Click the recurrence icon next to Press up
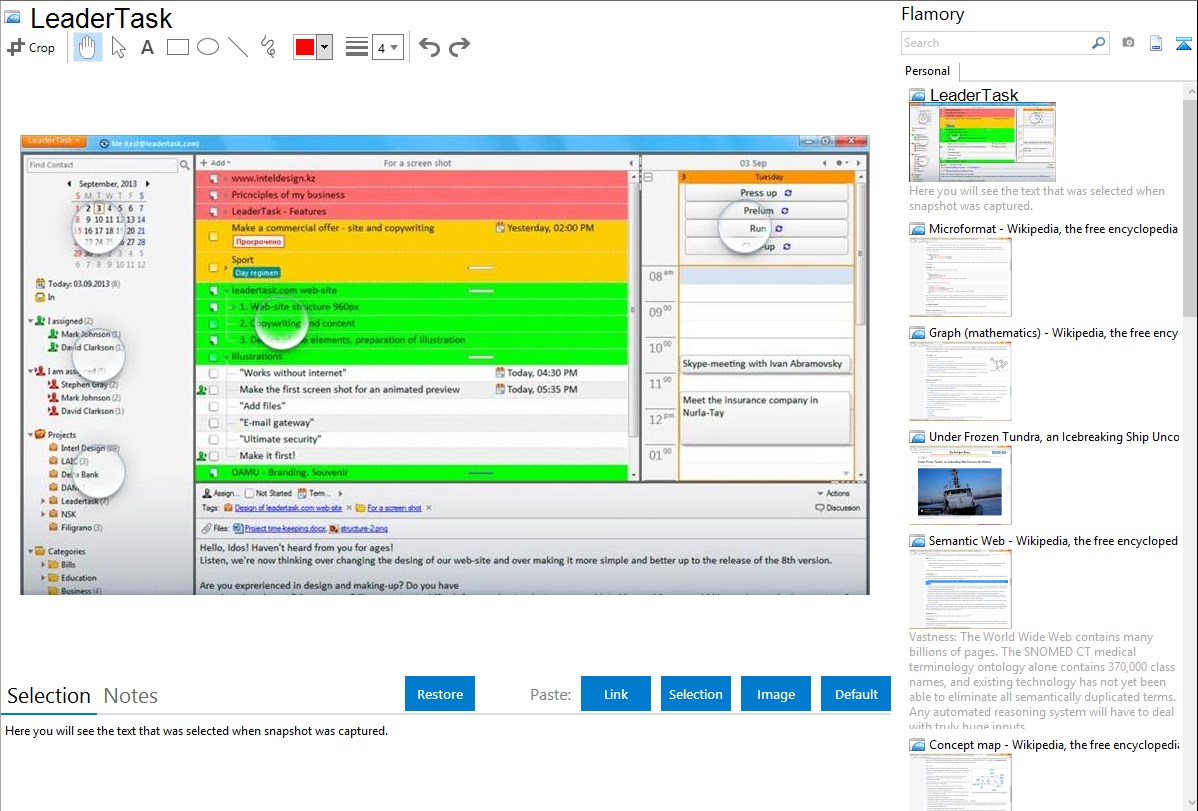The height and width of the screenshot is (811, 1198). [x=788, y=193]
